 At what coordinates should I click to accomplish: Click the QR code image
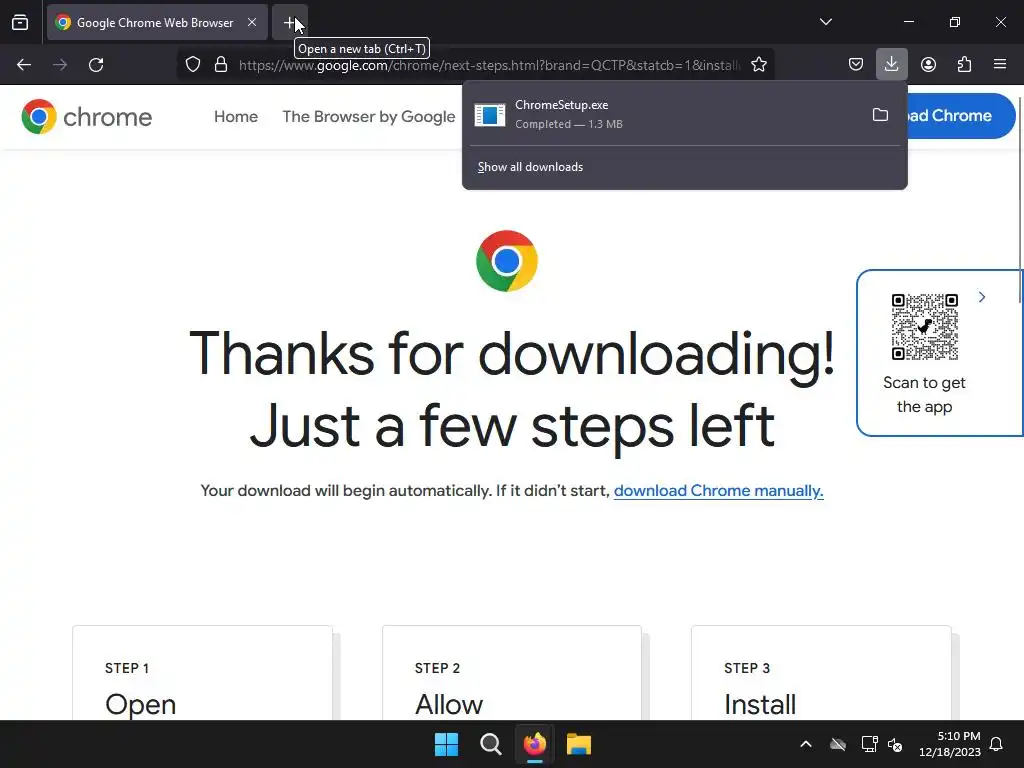[x=925, y=327]
